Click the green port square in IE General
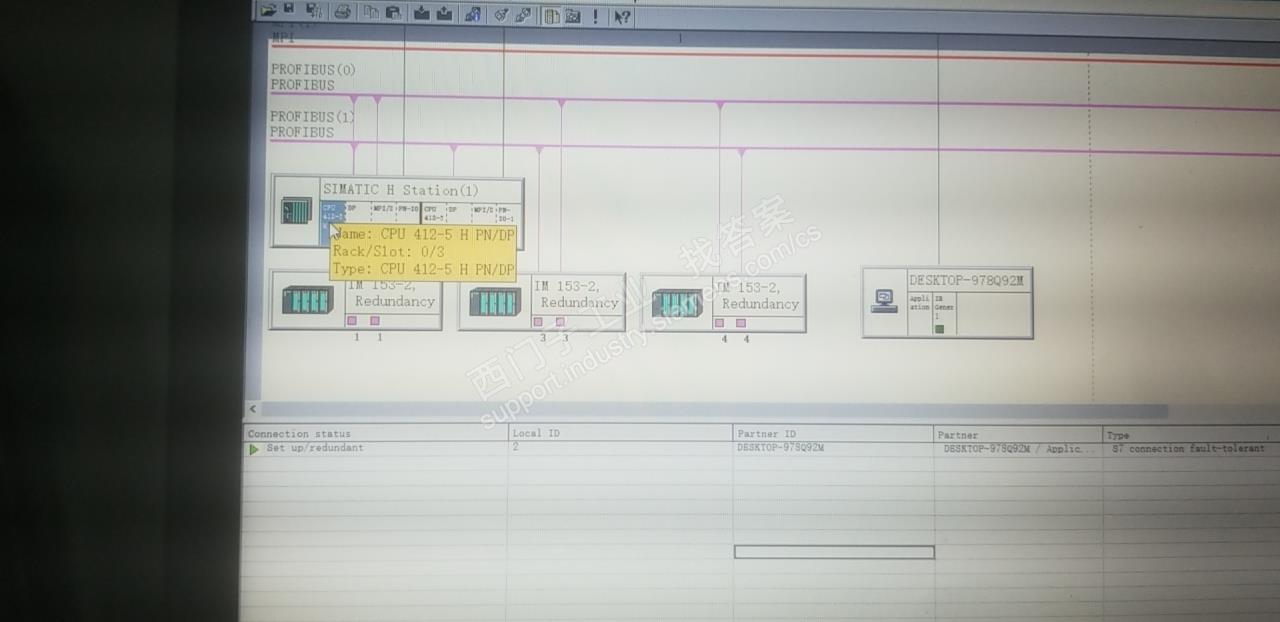 (x=939, y=328)
